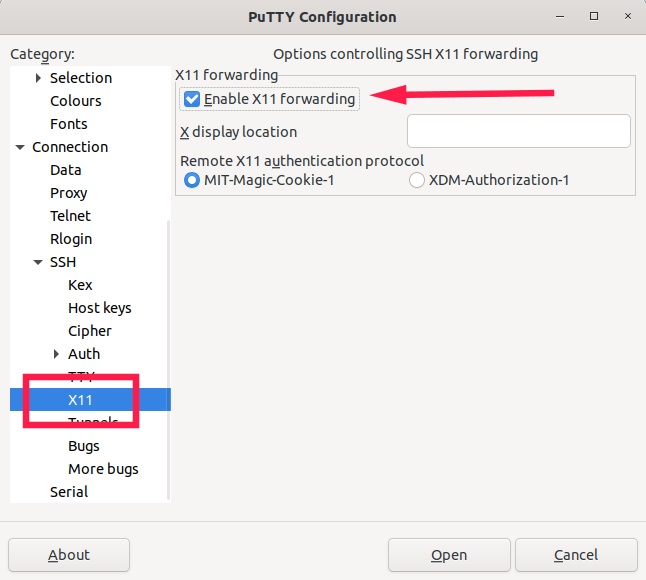Enable X11 forwarding checkbox
This screenshot has width=646, height=580.
coord(192,99)
